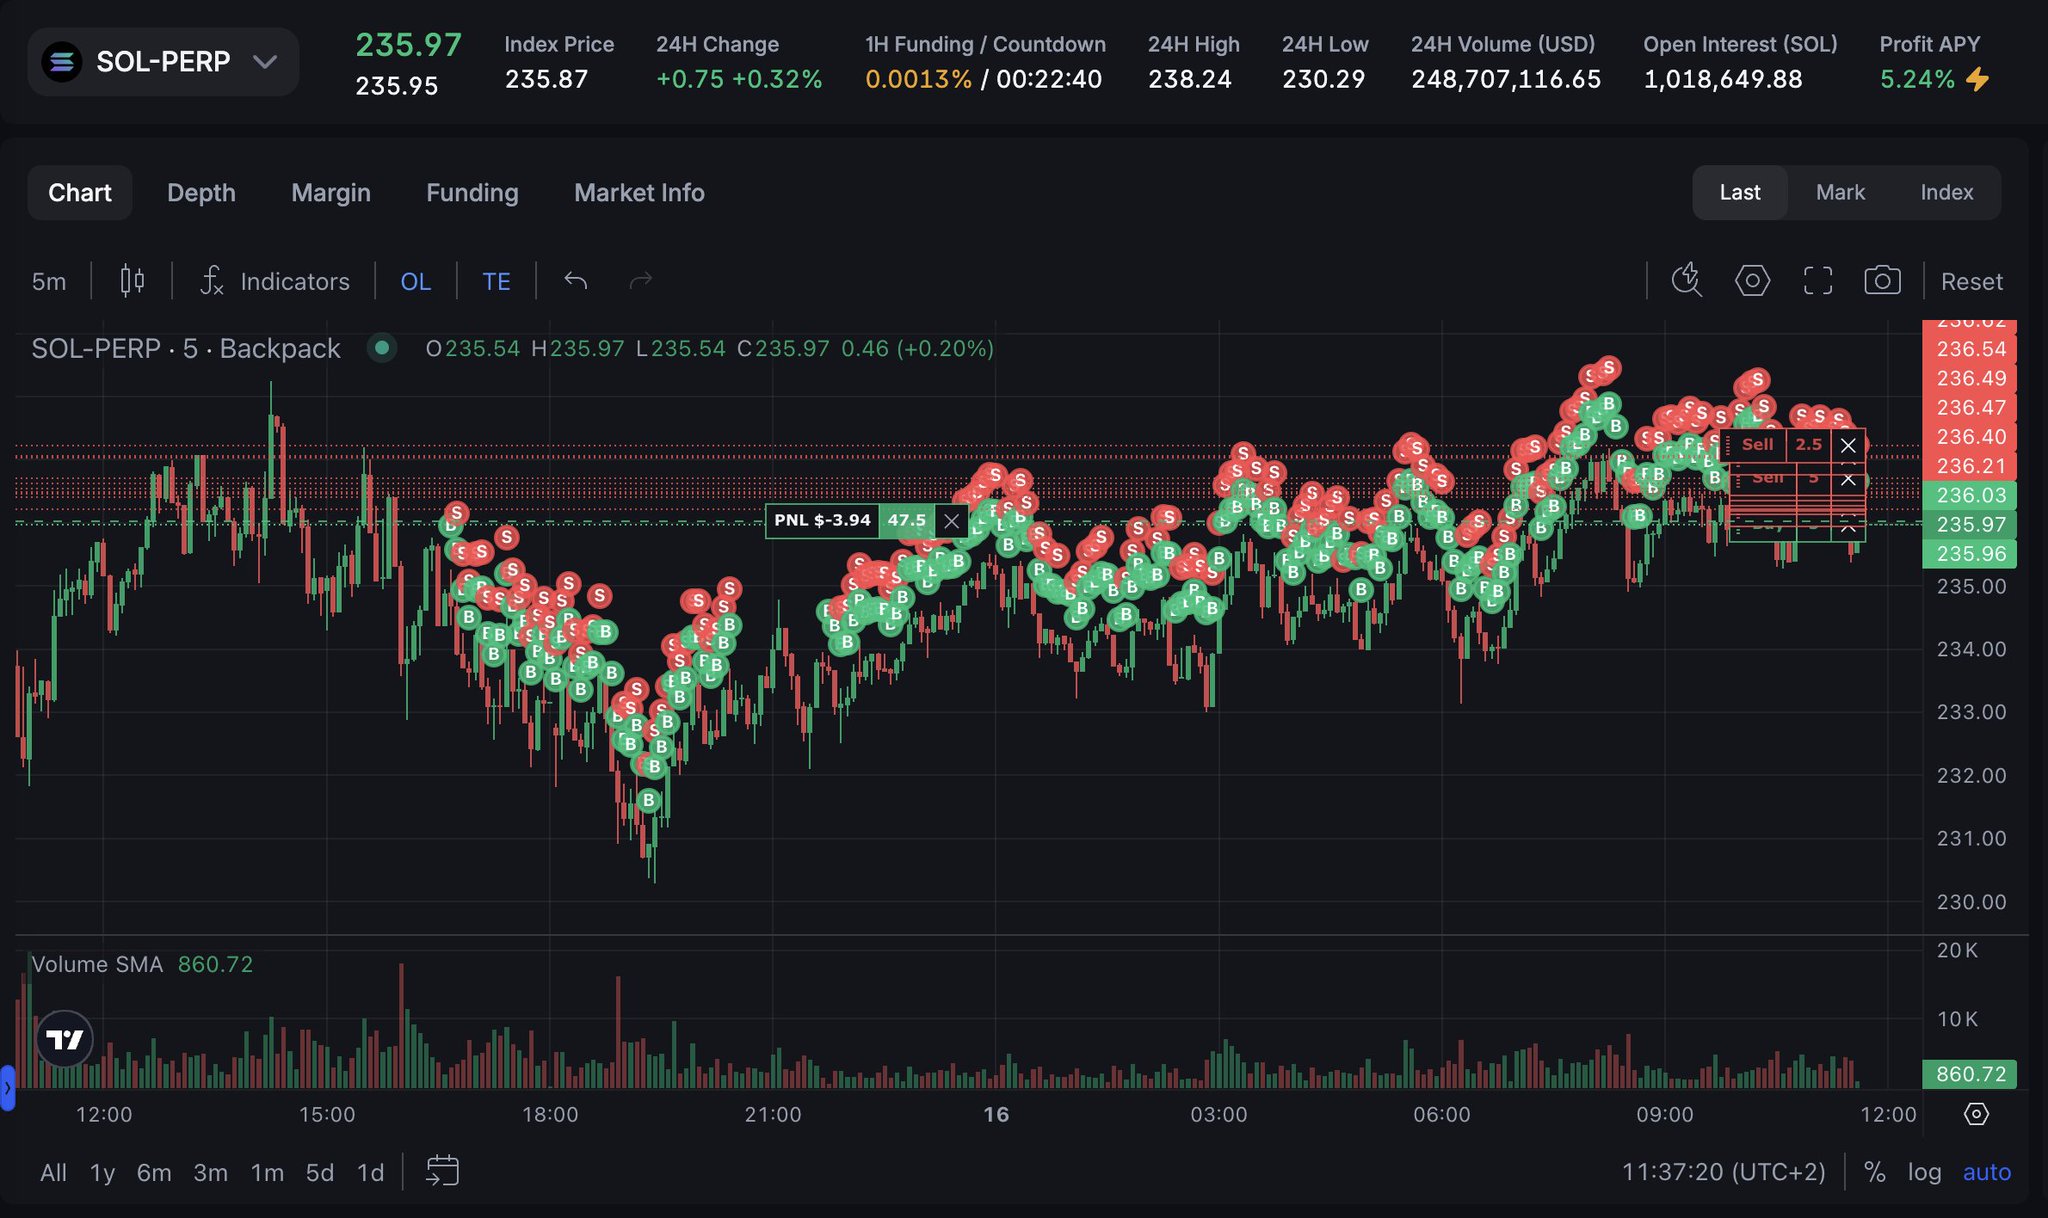Enable auto scale on price axis
The width and height of the screenshot is (2048, 1218).
coord(1986,1172)
